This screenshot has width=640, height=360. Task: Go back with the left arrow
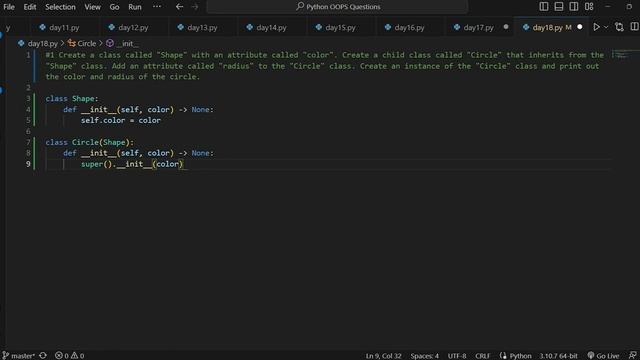point(179,7)
